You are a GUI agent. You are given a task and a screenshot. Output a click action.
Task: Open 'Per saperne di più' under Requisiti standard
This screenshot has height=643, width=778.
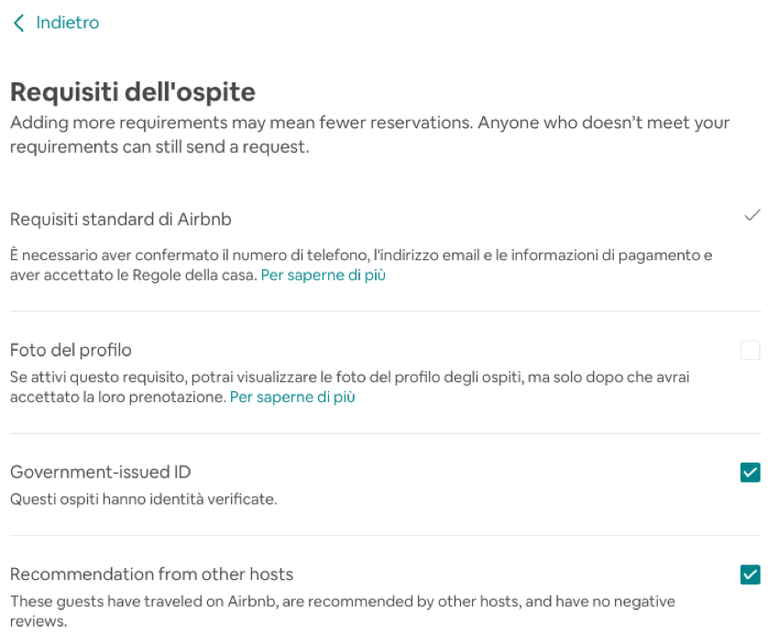(323, 275)
